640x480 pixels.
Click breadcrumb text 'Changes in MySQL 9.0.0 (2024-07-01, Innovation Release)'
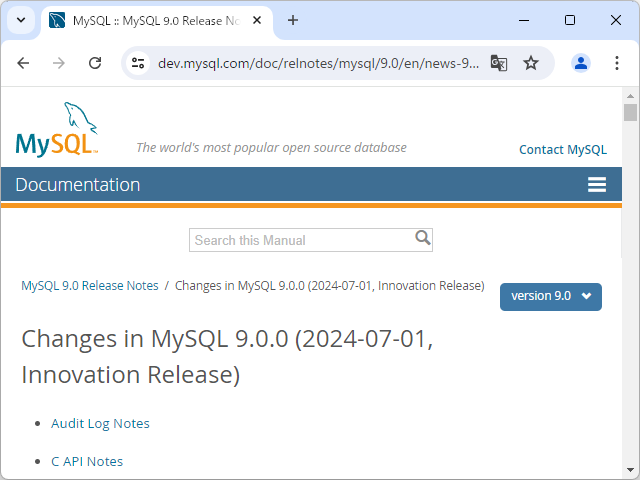pos(329,286)
